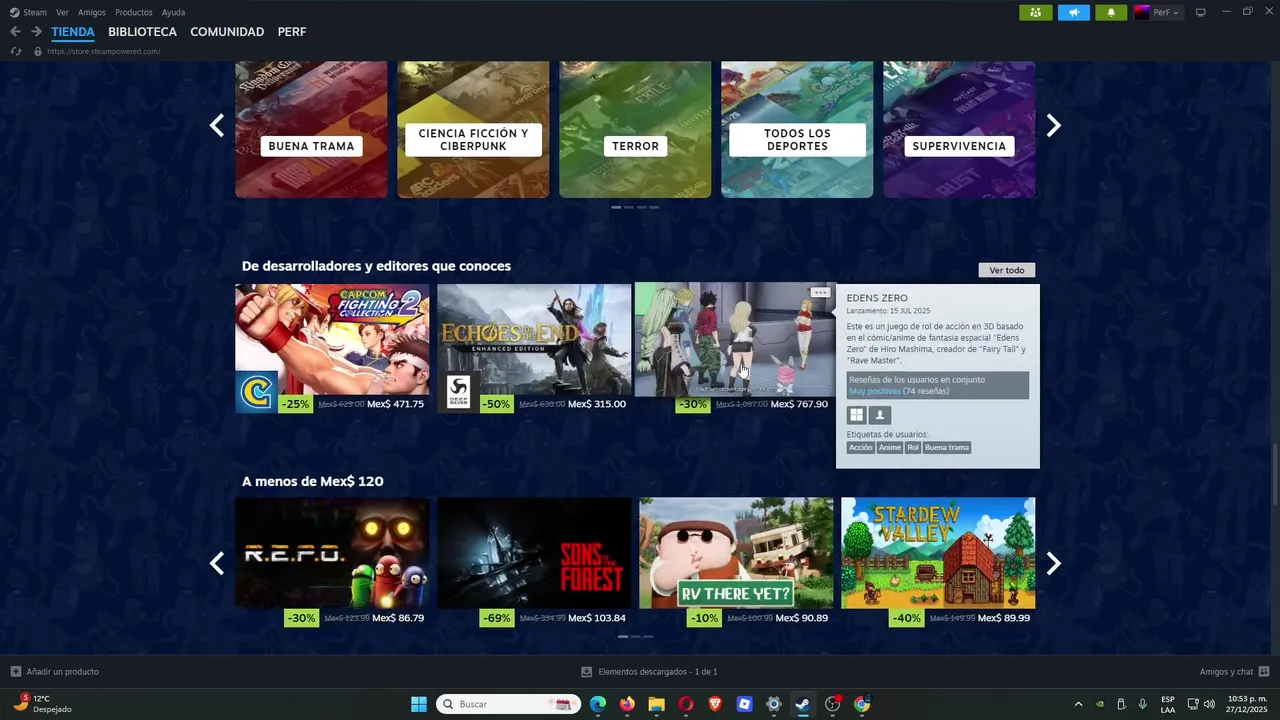Open the Ver menu
This screenshot has height=720, width=1280.
pos(62,12)
